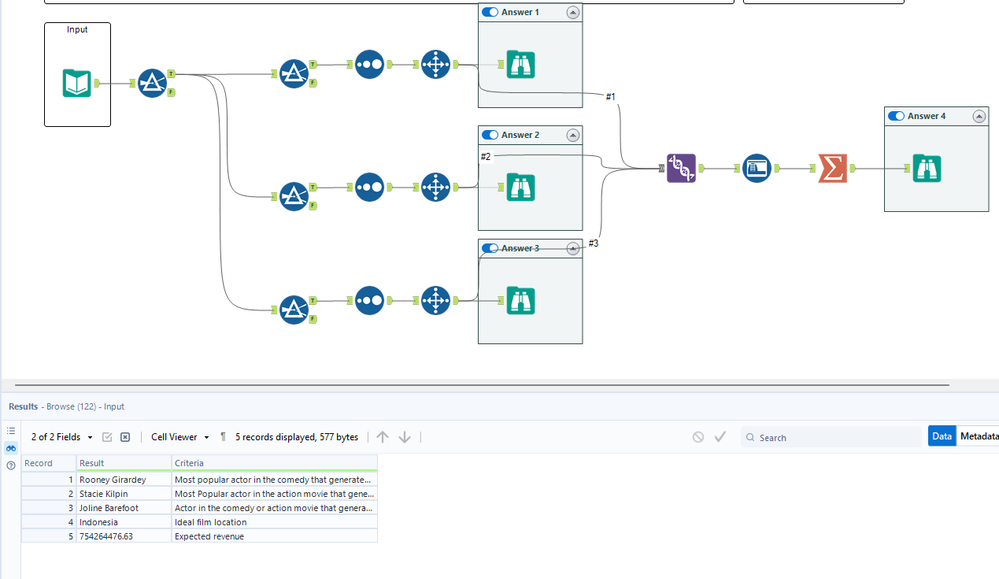Viewport: 999px width, 579px height.
Task: Click the Search field in Results
Action: point(836,437)
